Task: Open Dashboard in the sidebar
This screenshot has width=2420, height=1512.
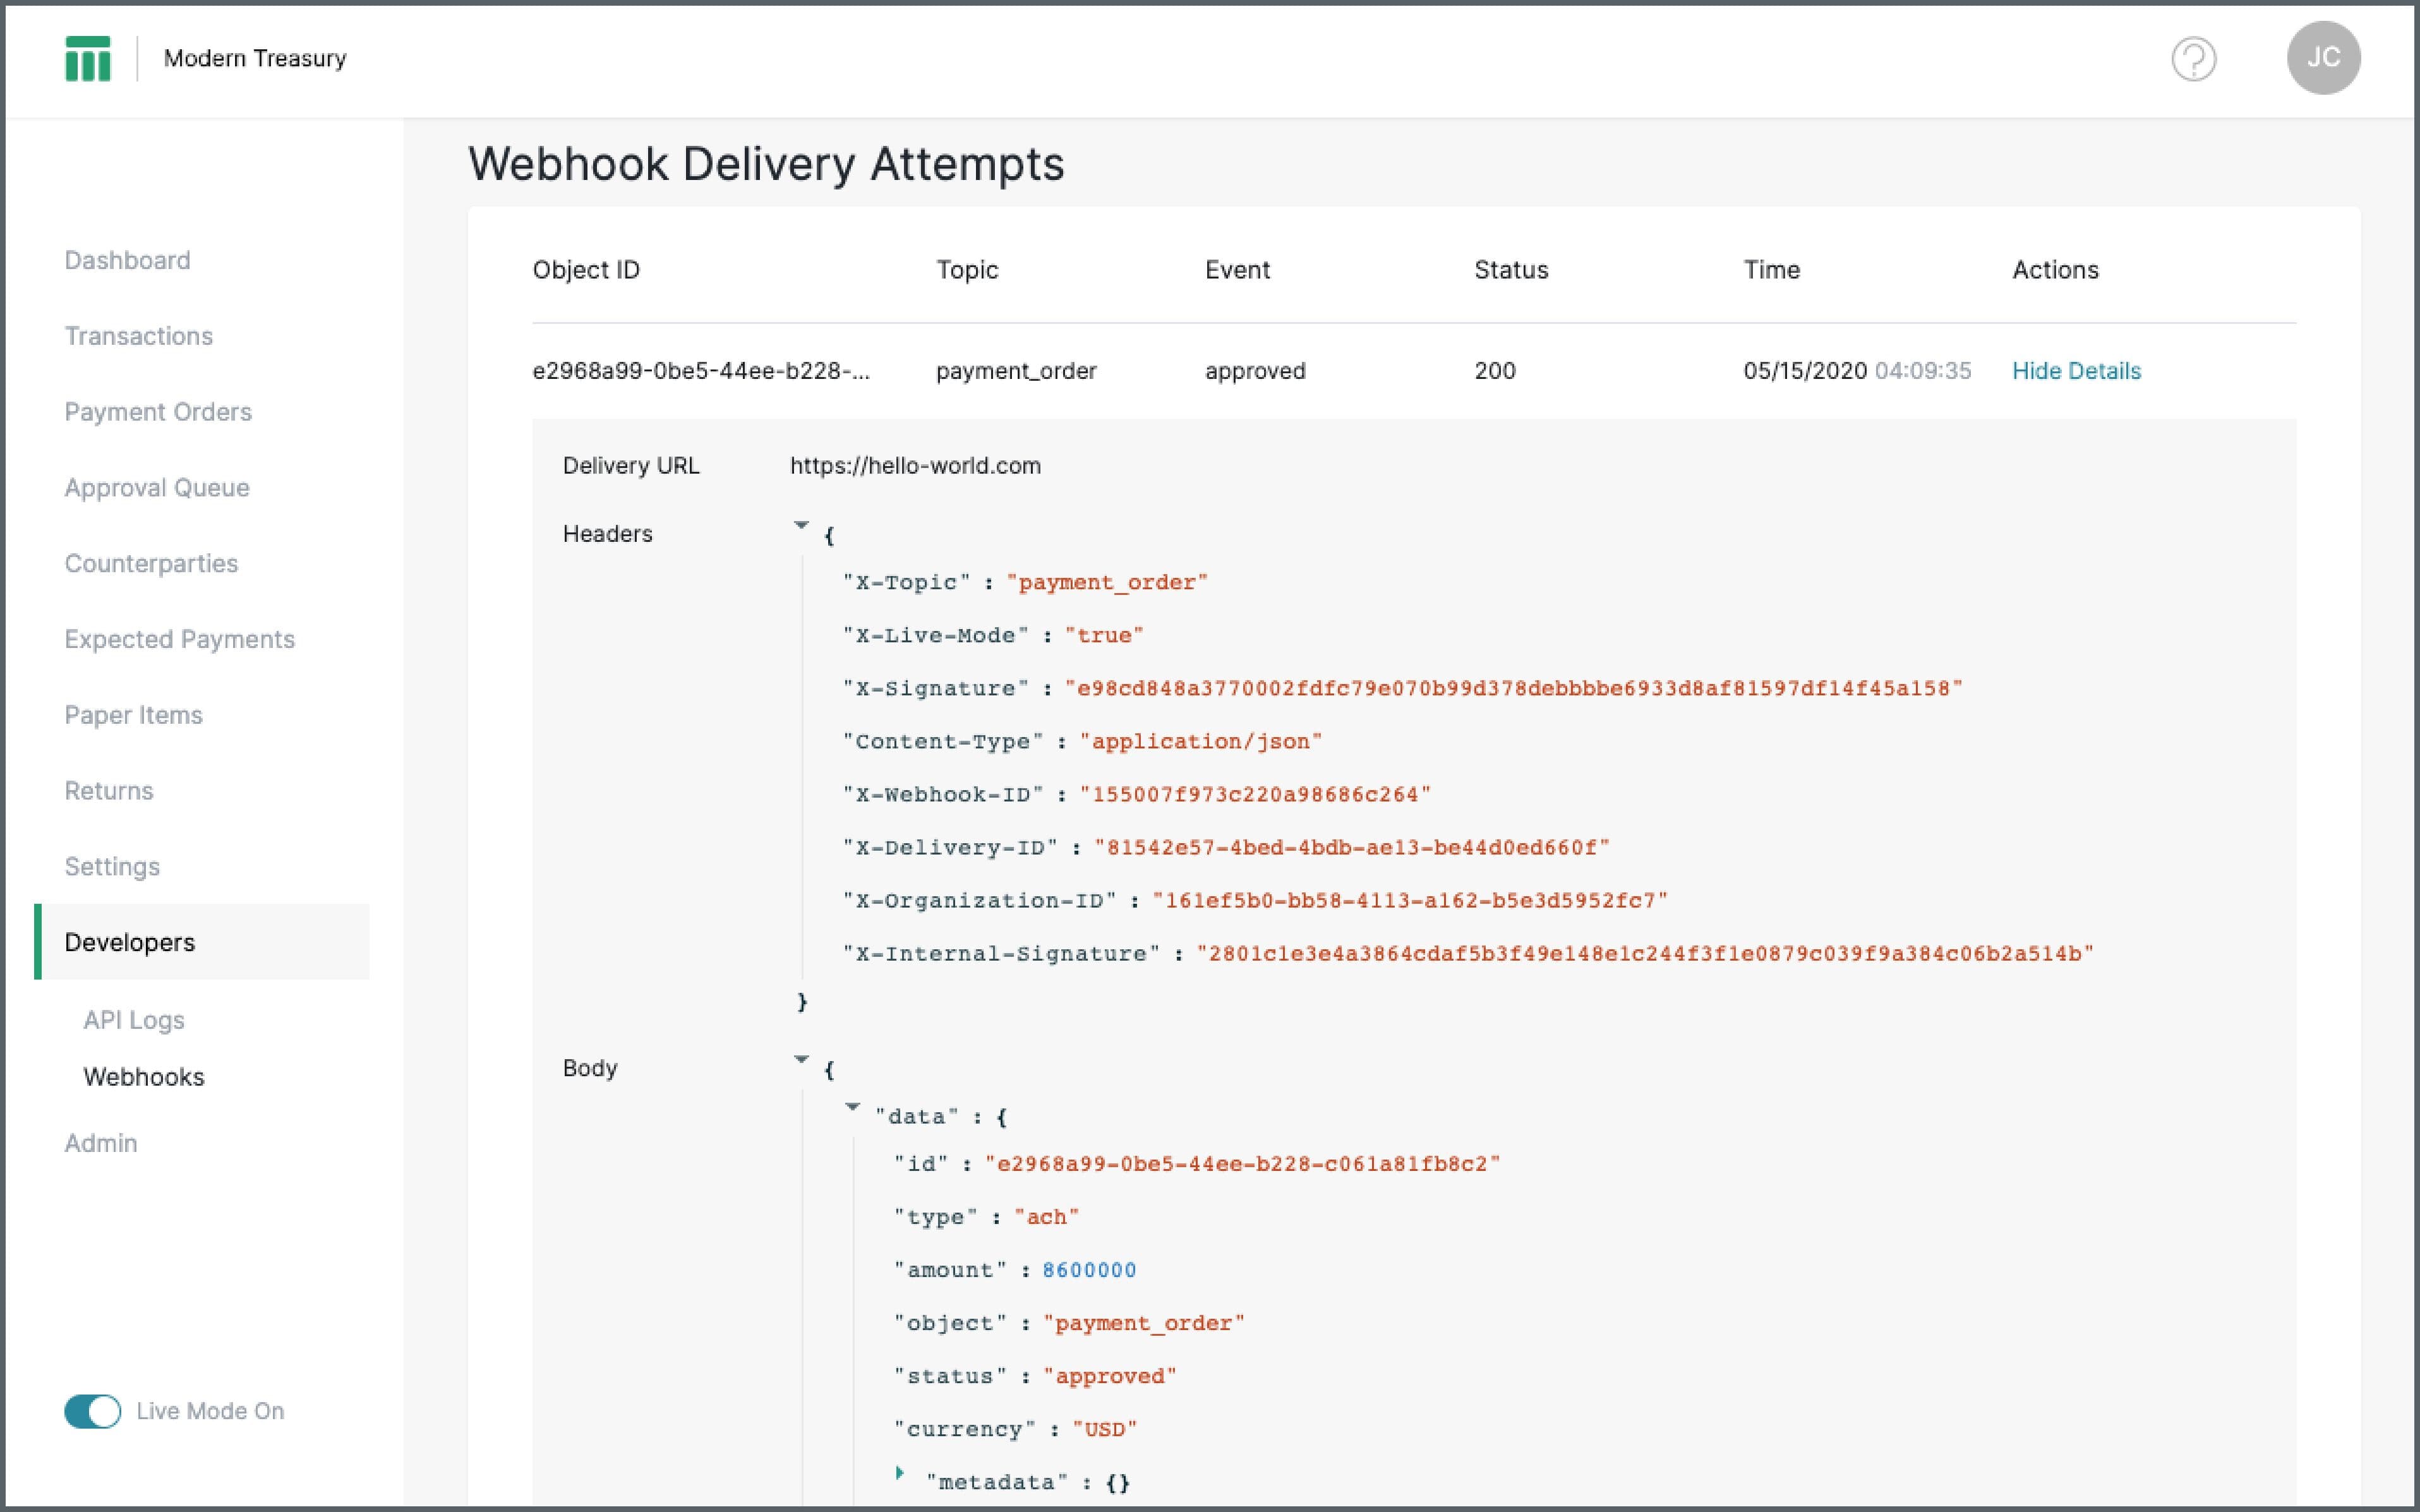Action: click(x=128, y=260)
